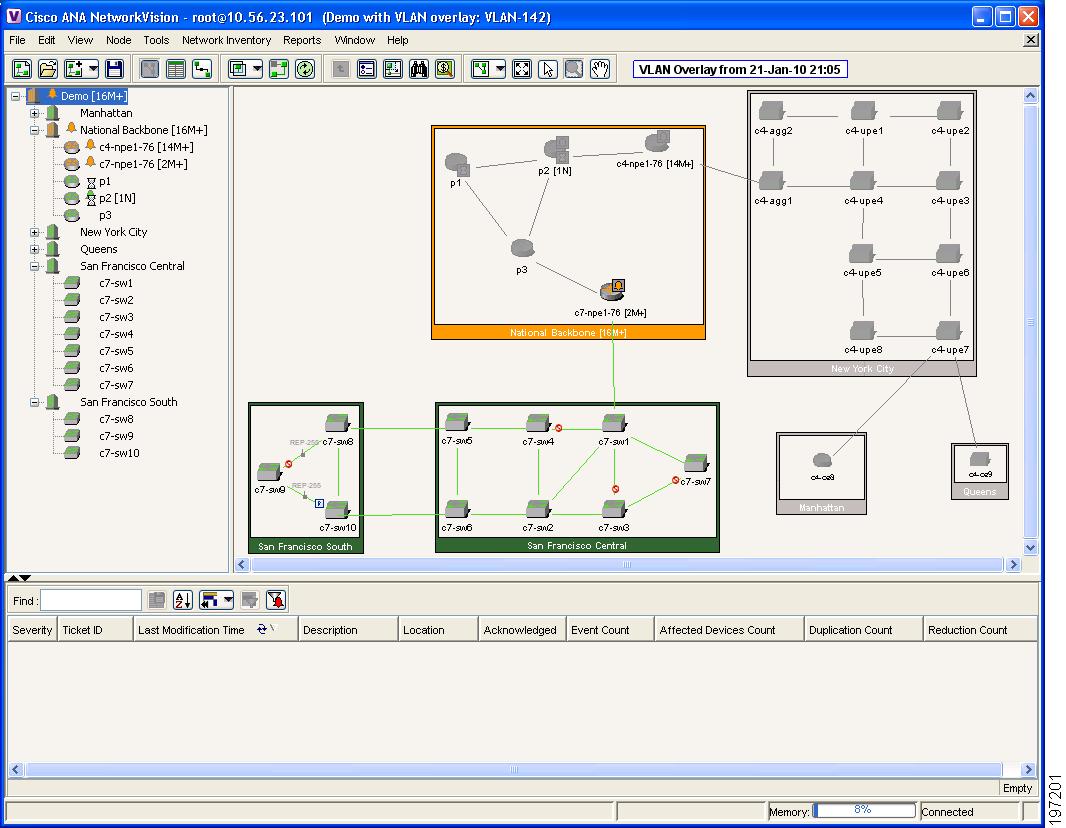Click the Fit in Window icon

click(521, 69)
